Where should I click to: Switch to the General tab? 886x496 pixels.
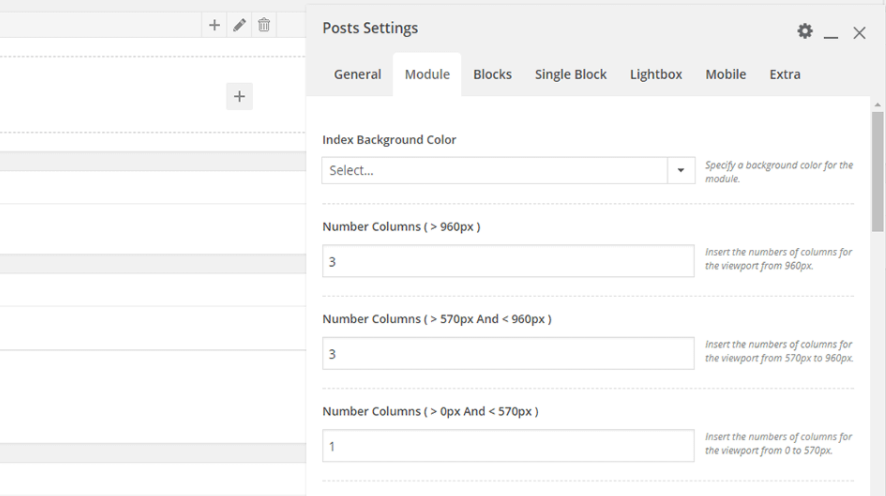(357, 74)
